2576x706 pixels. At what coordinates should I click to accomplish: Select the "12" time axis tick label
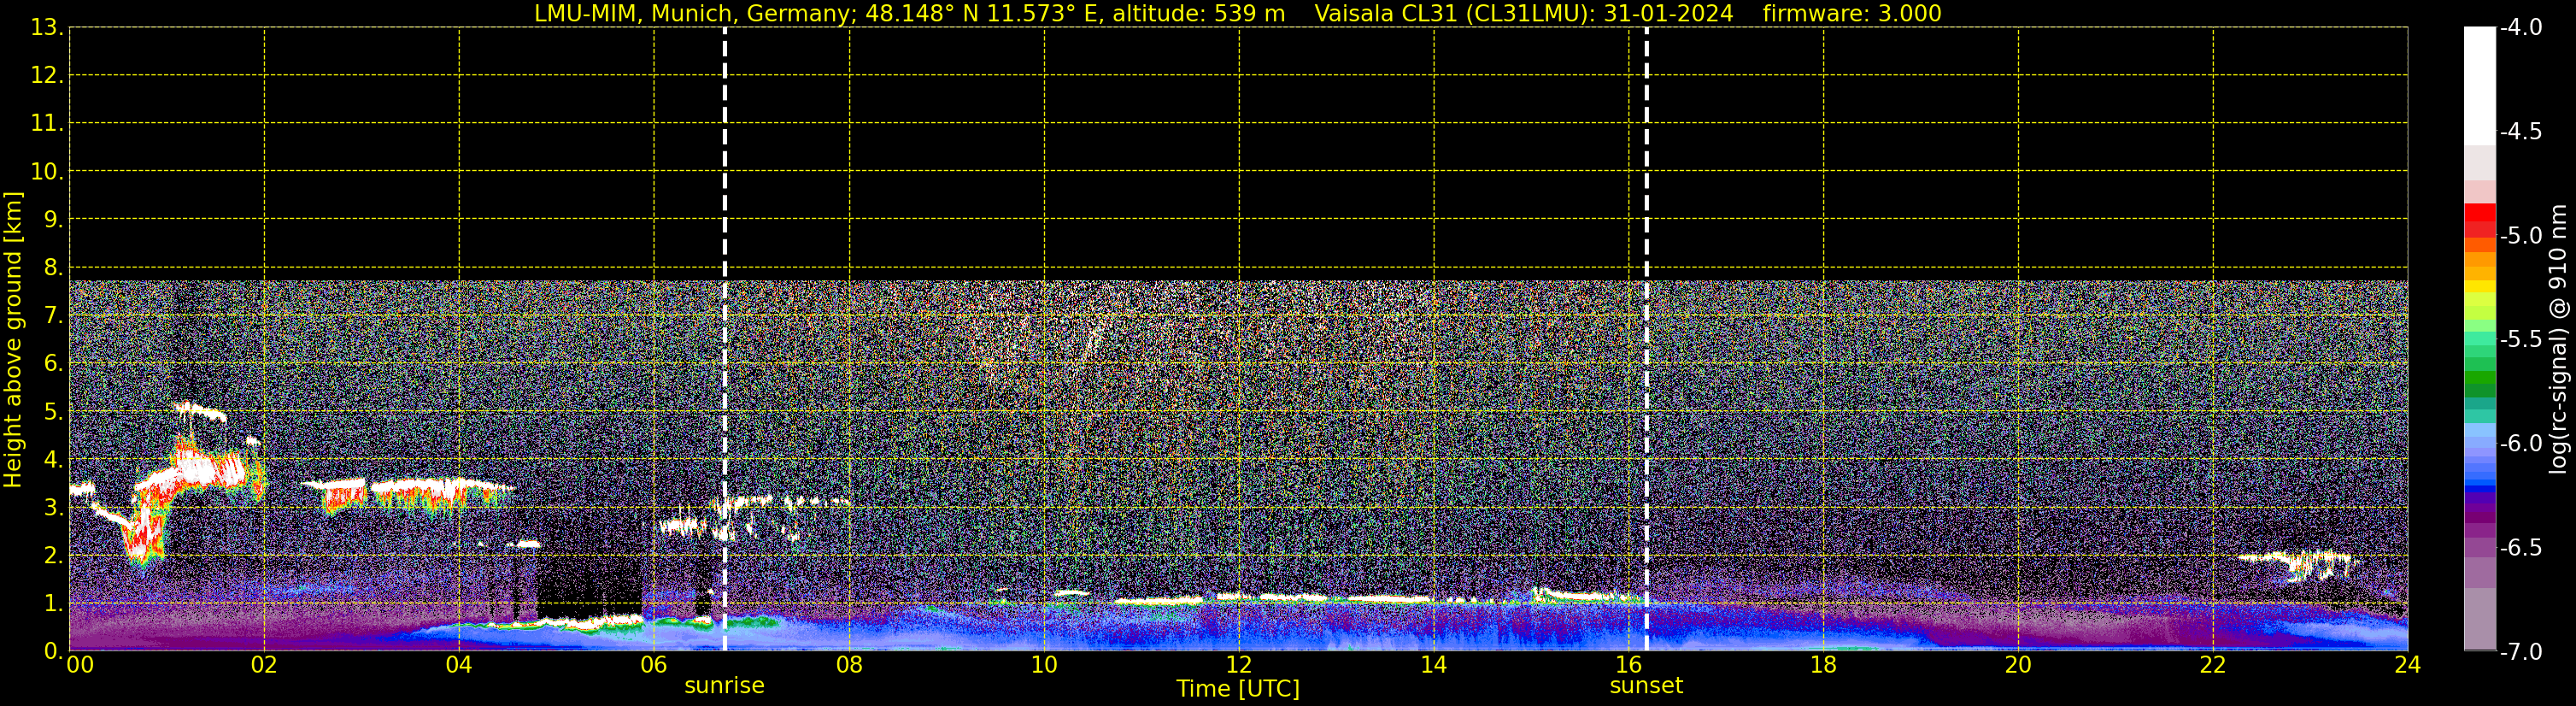pos(1239,666)
